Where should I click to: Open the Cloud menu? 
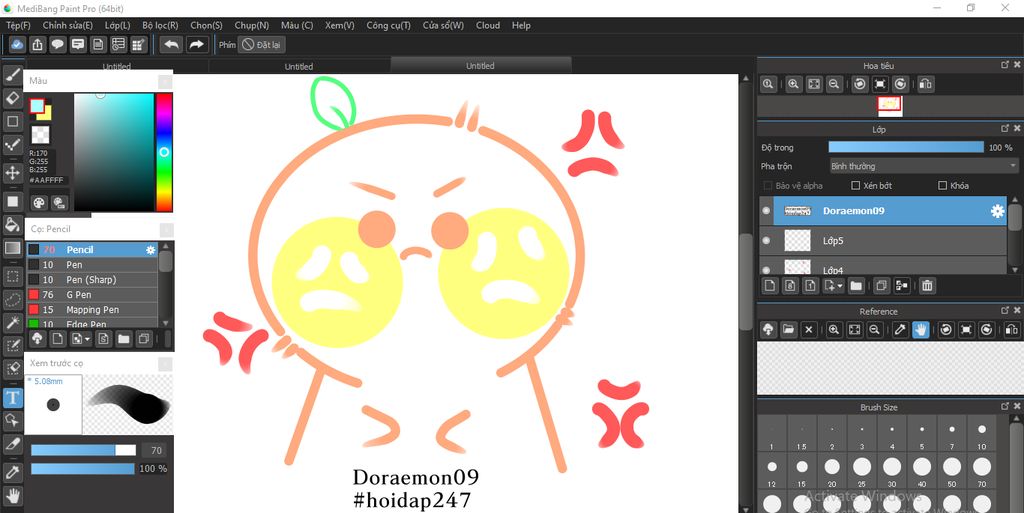click(x=488, y=25)
